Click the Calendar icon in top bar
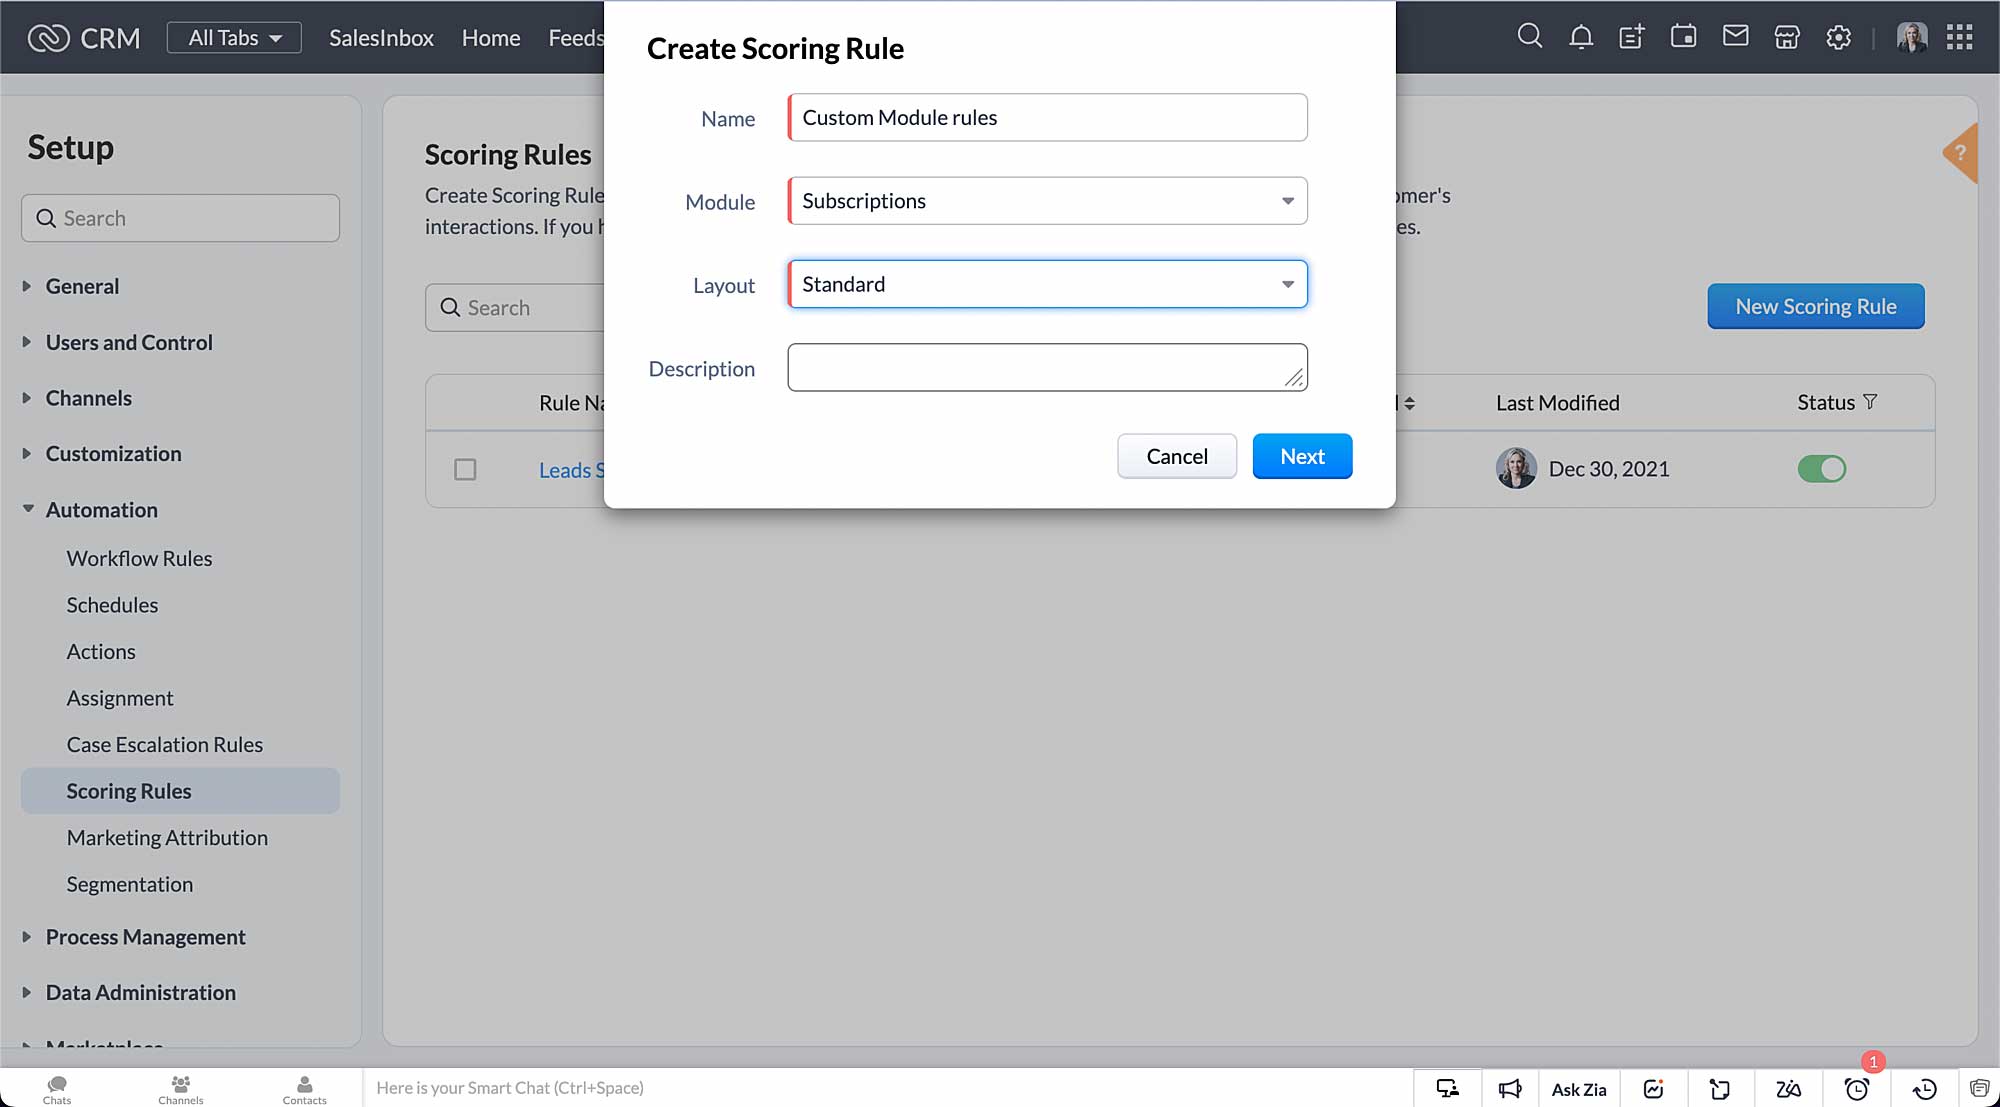2000x1107 pixels. point(1682,37)
